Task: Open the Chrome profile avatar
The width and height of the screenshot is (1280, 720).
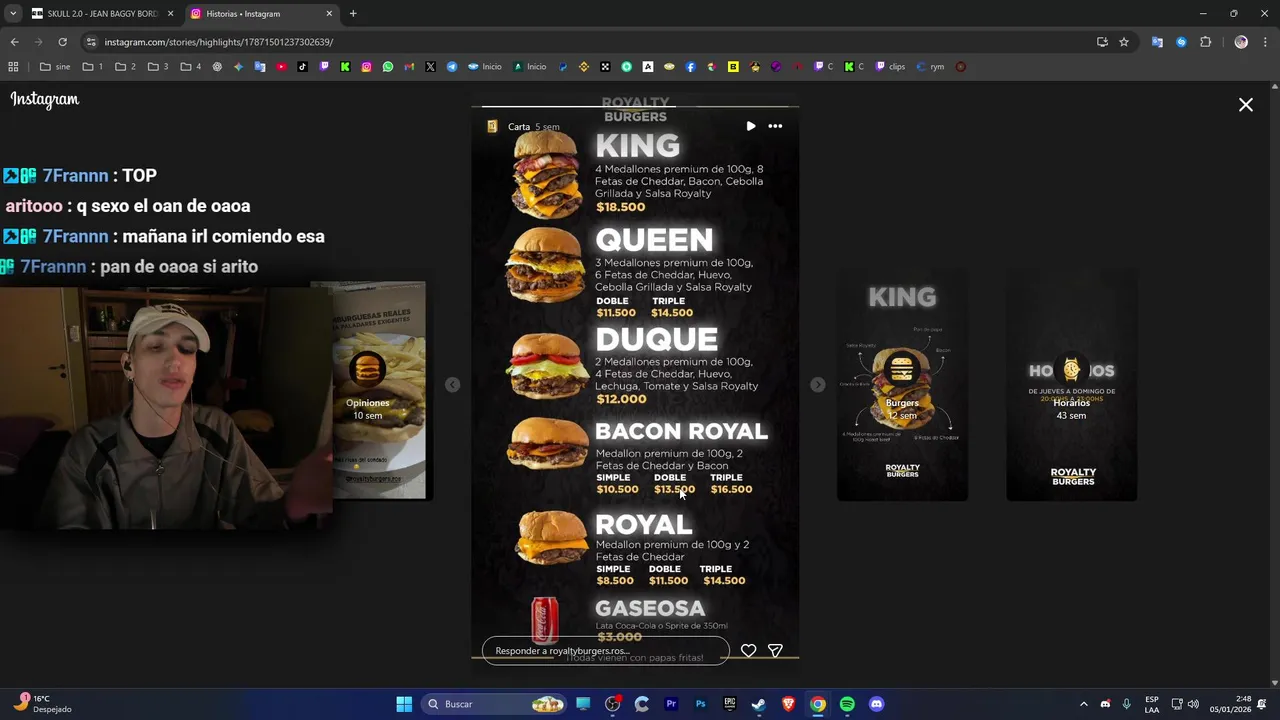Action: click(x=1241, y=42)
